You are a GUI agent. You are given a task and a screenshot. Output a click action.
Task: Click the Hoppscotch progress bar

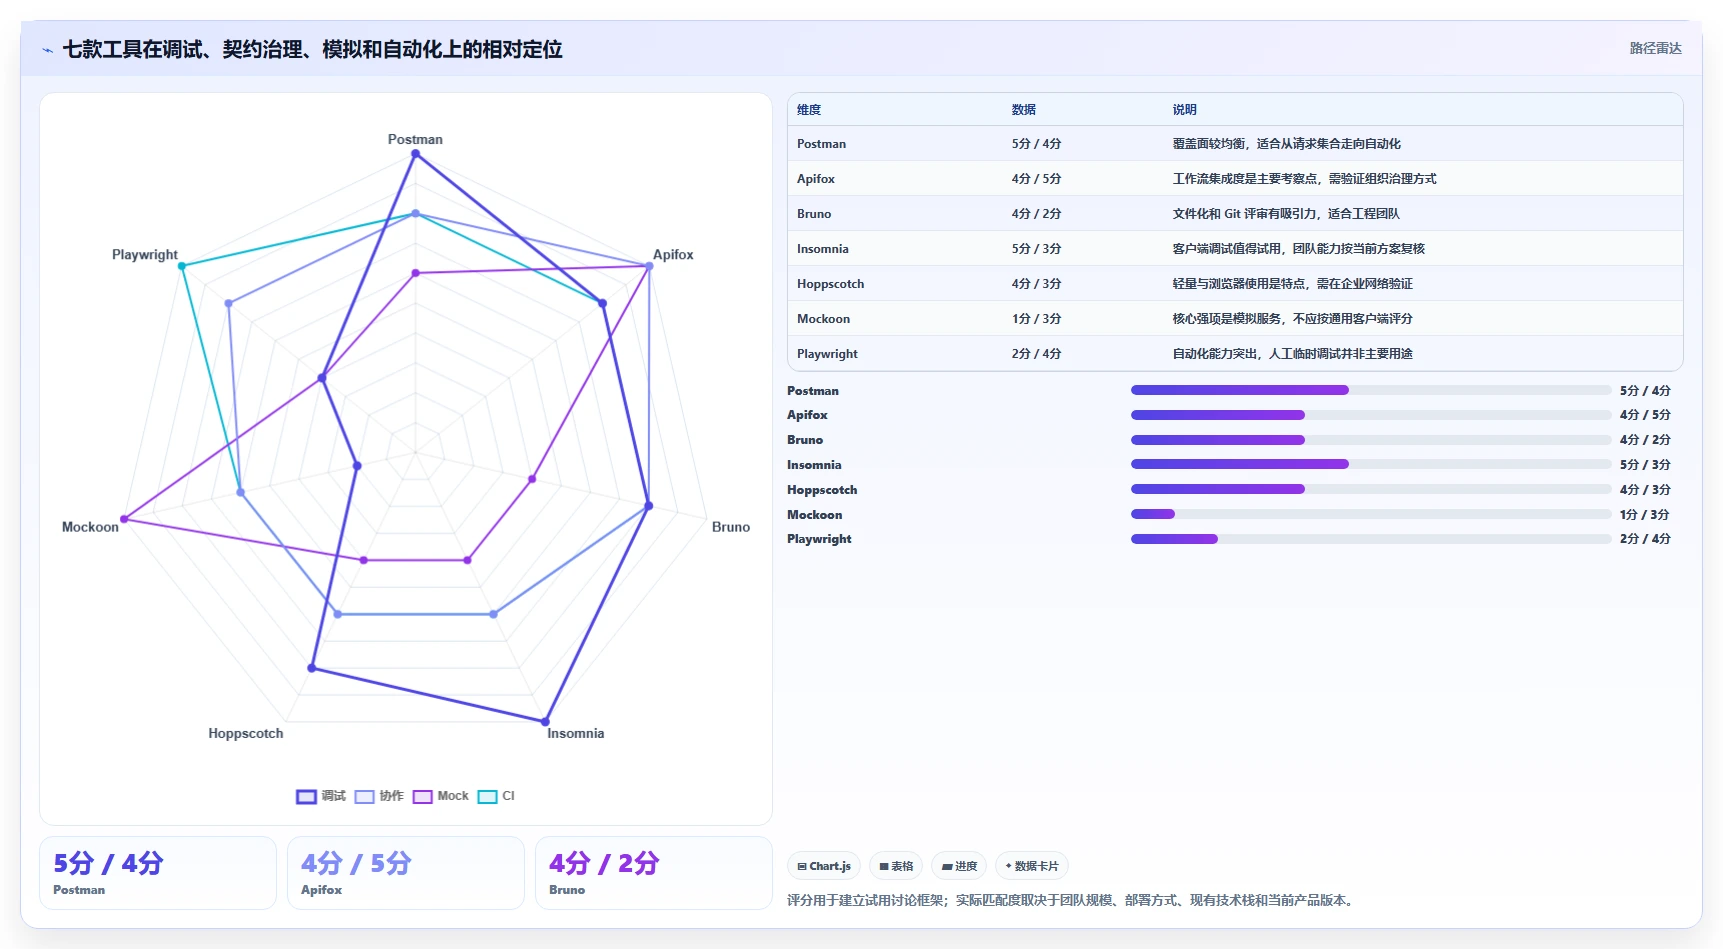pos(1371,489)
